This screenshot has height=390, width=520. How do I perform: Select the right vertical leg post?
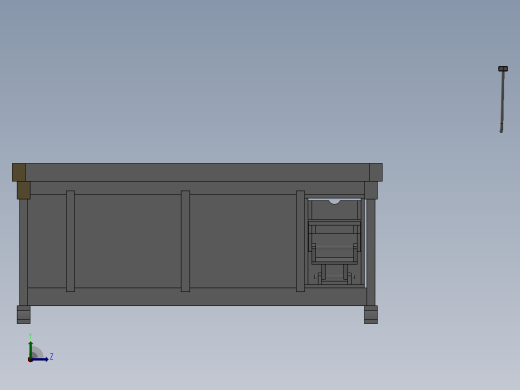[371, 252]
